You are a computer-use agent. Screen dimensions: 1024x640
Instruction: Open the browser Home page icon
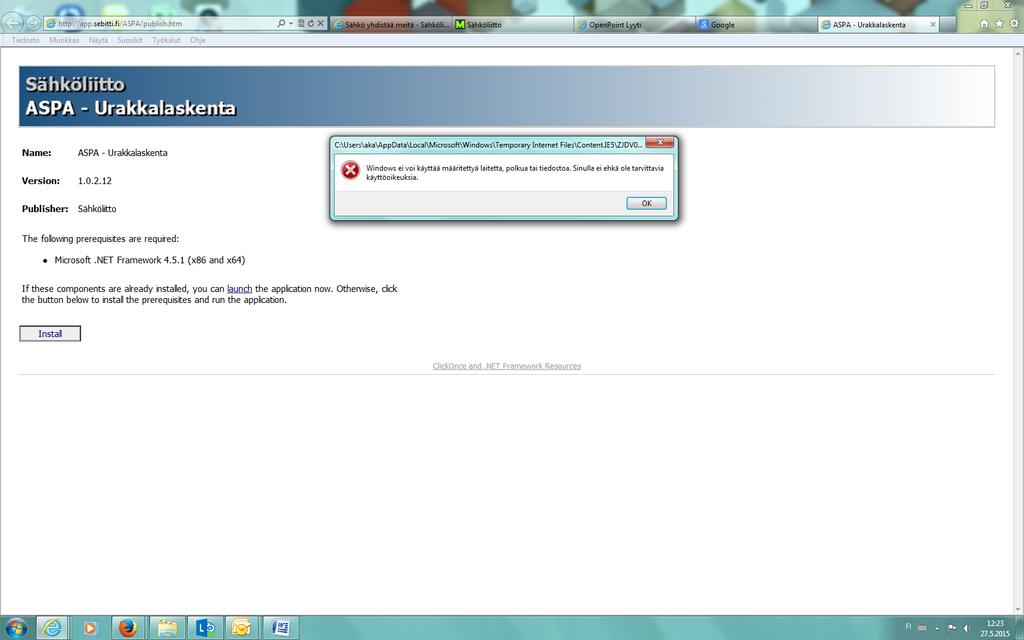pyautogui.click(x=984, y=24)
